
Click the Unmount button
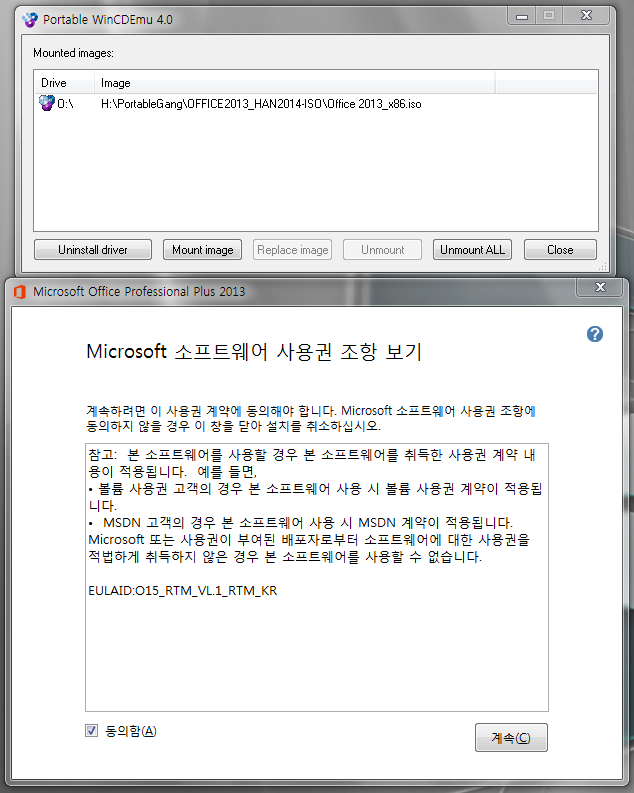click(382, 250)
